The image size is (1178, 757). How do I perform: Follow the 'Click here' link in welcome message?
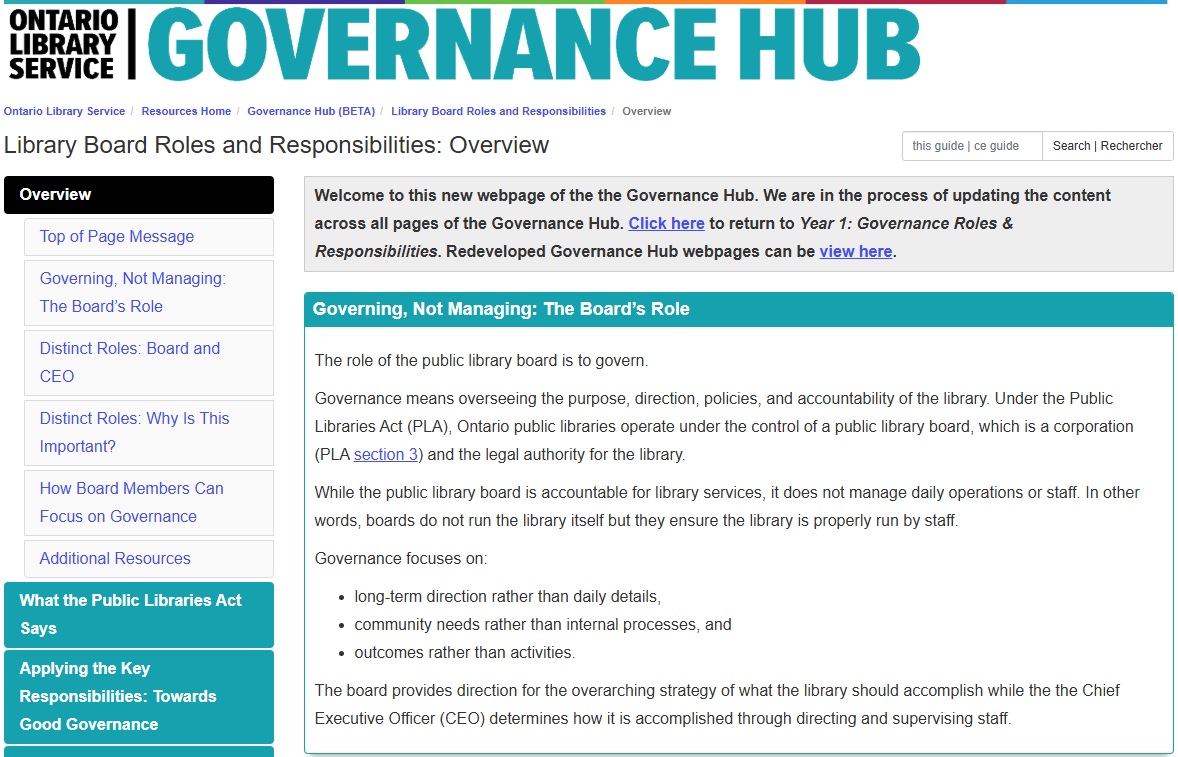(x=666, y=223)
